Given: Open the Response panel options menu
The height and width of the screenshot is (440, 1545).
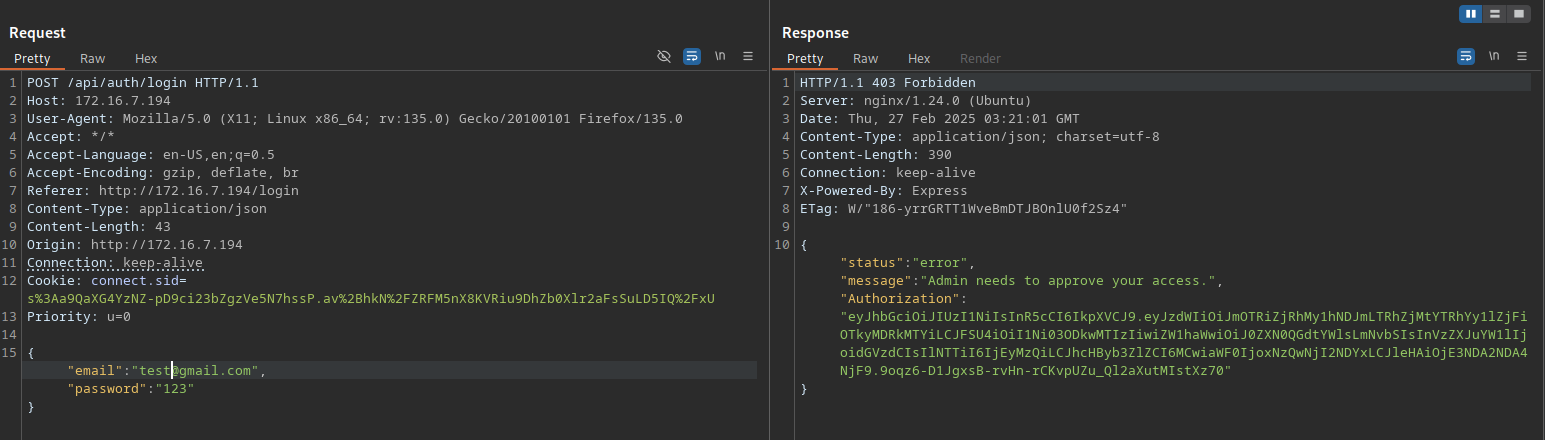Looking at the screenshot, I should pyautogui.click(x=1522, y=57).
